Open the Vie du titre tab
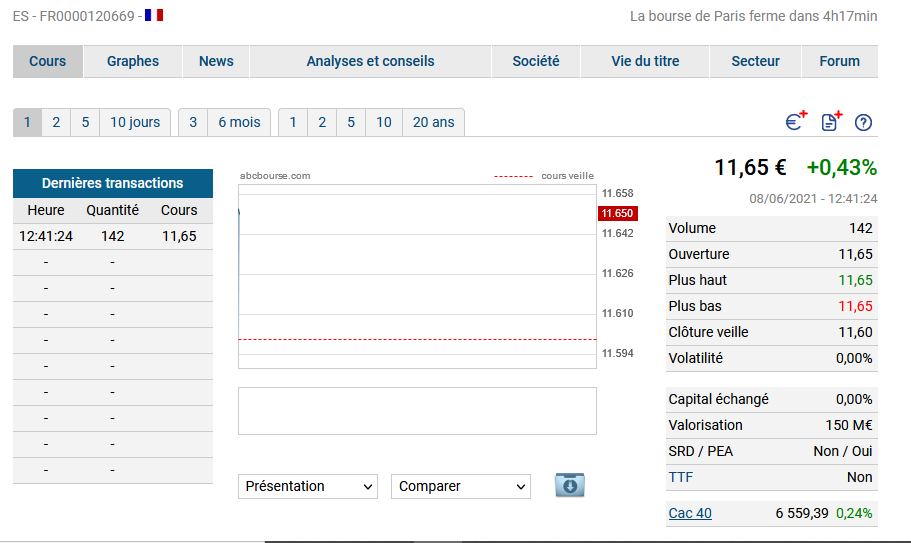911x543 pixels. pyautogui.click(x=645, y=61)
